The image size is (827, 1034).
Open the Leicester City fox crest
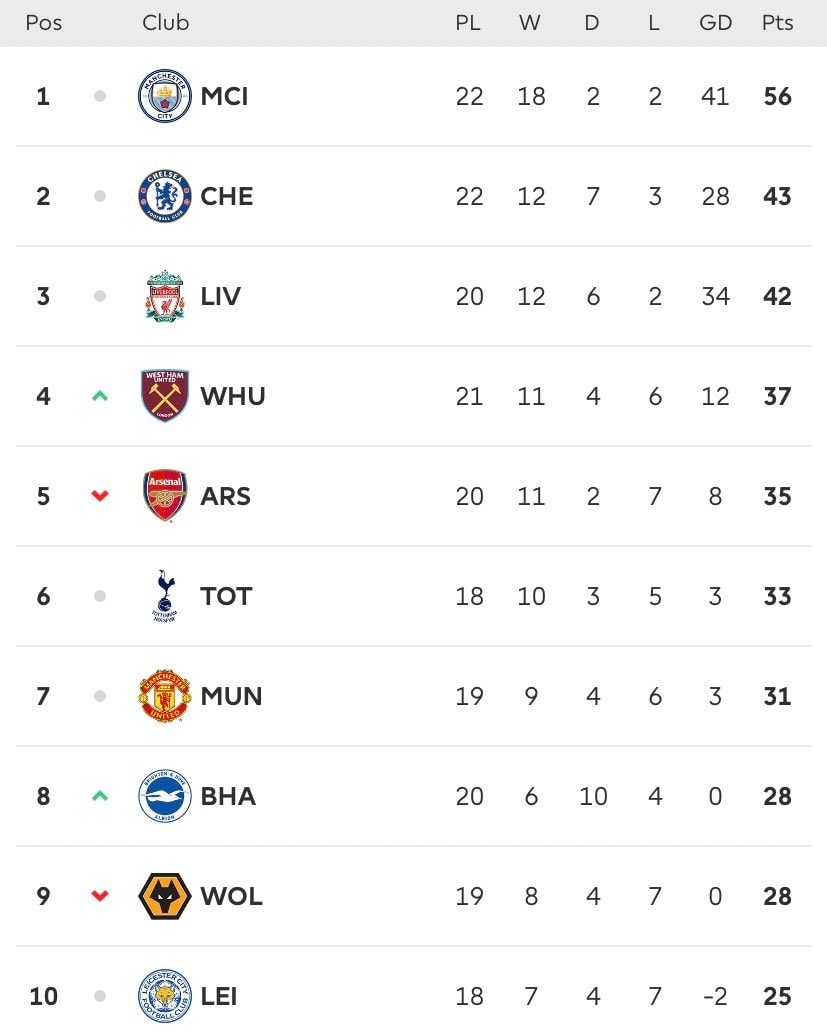[165, 996]
